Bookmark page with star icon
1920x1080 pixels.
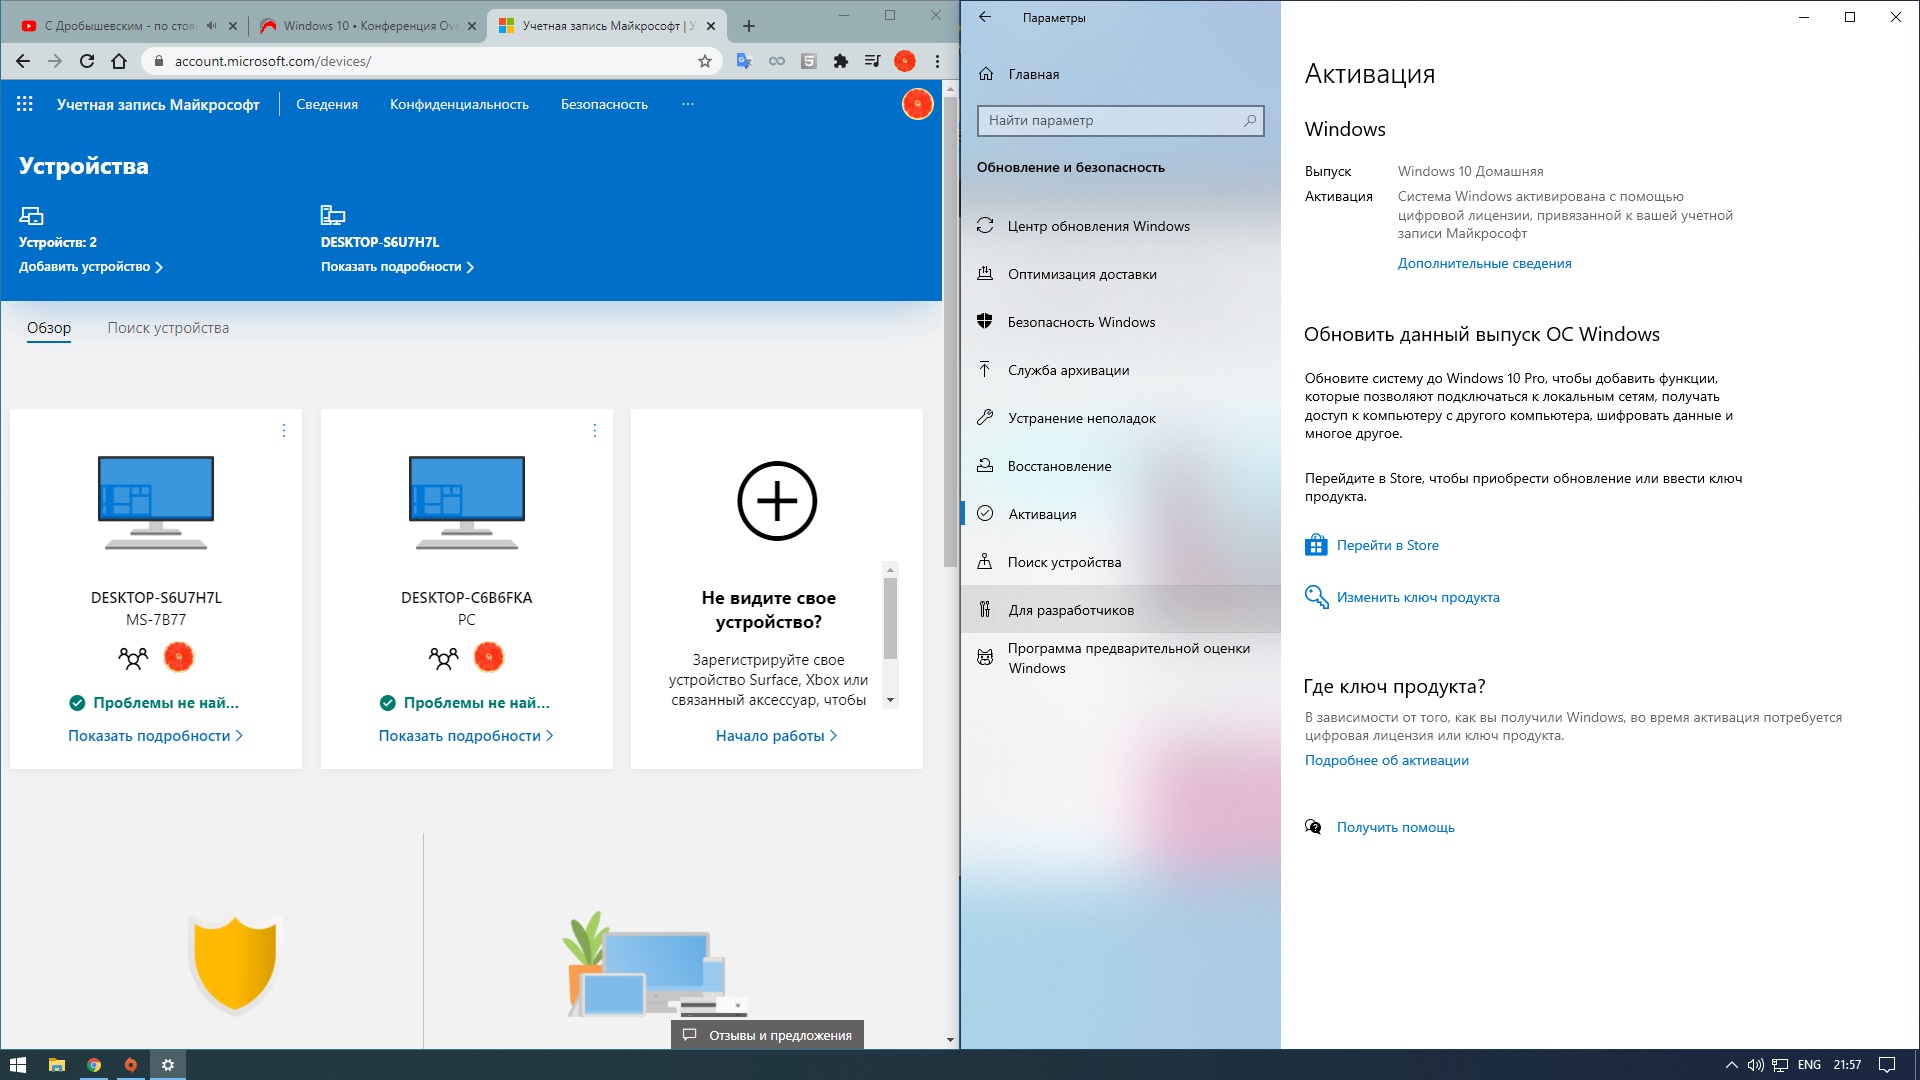(x=705, y=61)
